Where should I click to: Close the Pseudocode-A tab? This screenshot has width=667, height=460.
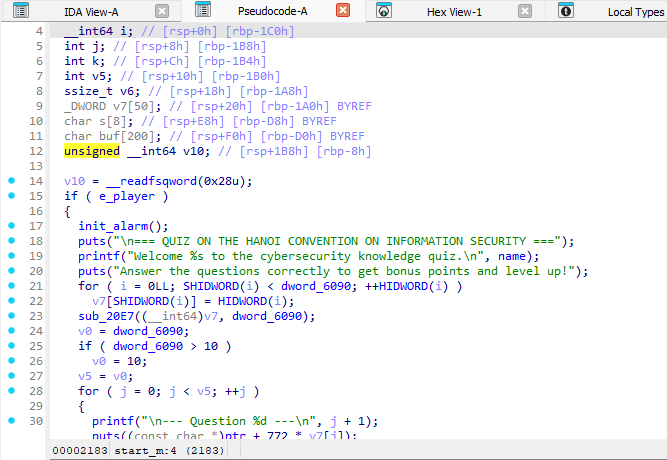click(343, 11)
